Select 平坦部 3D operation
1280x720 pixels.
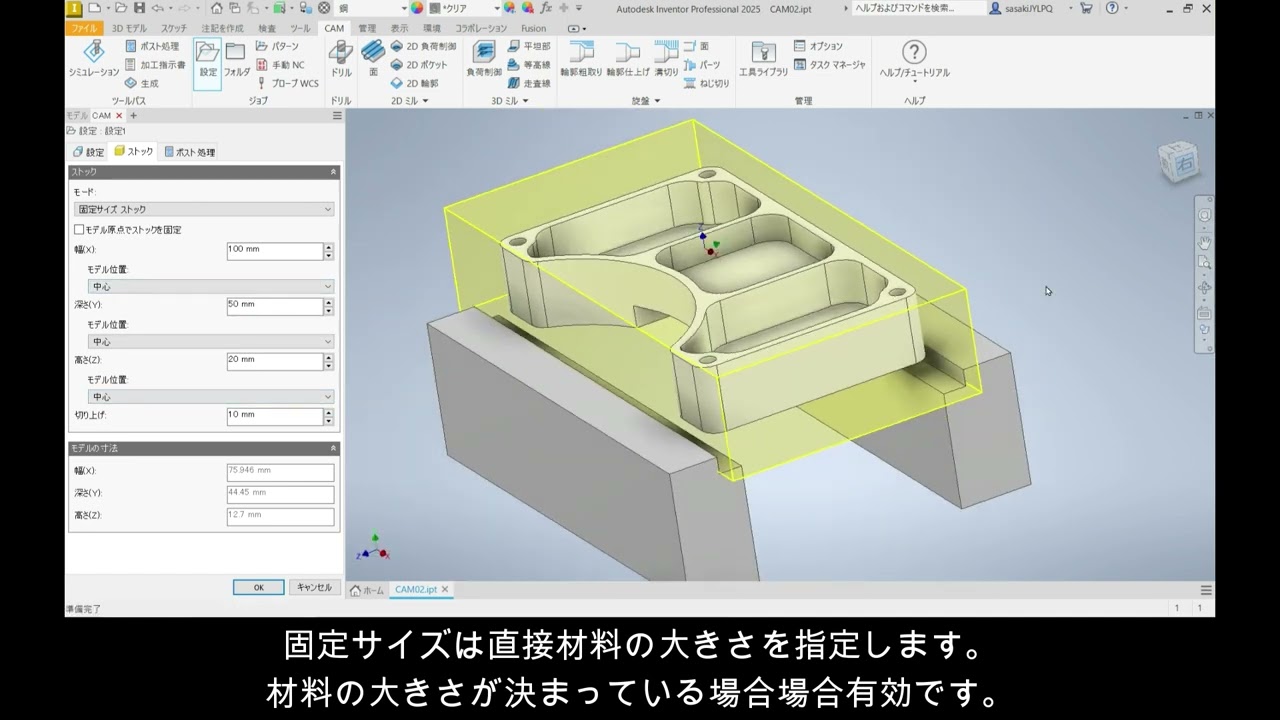(x=529, y=46)
